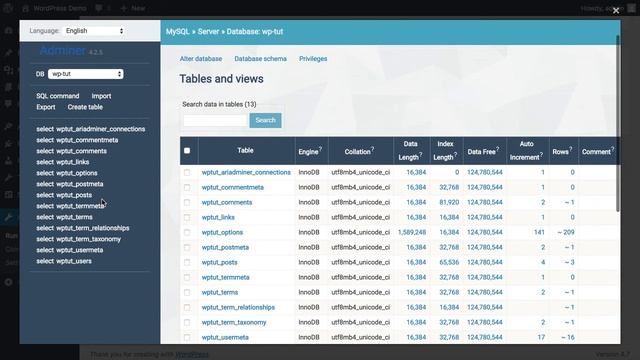Check the wptut_postmeta row checkbox
The width and height of the screenshot is (640, 360).
point(187,247)
